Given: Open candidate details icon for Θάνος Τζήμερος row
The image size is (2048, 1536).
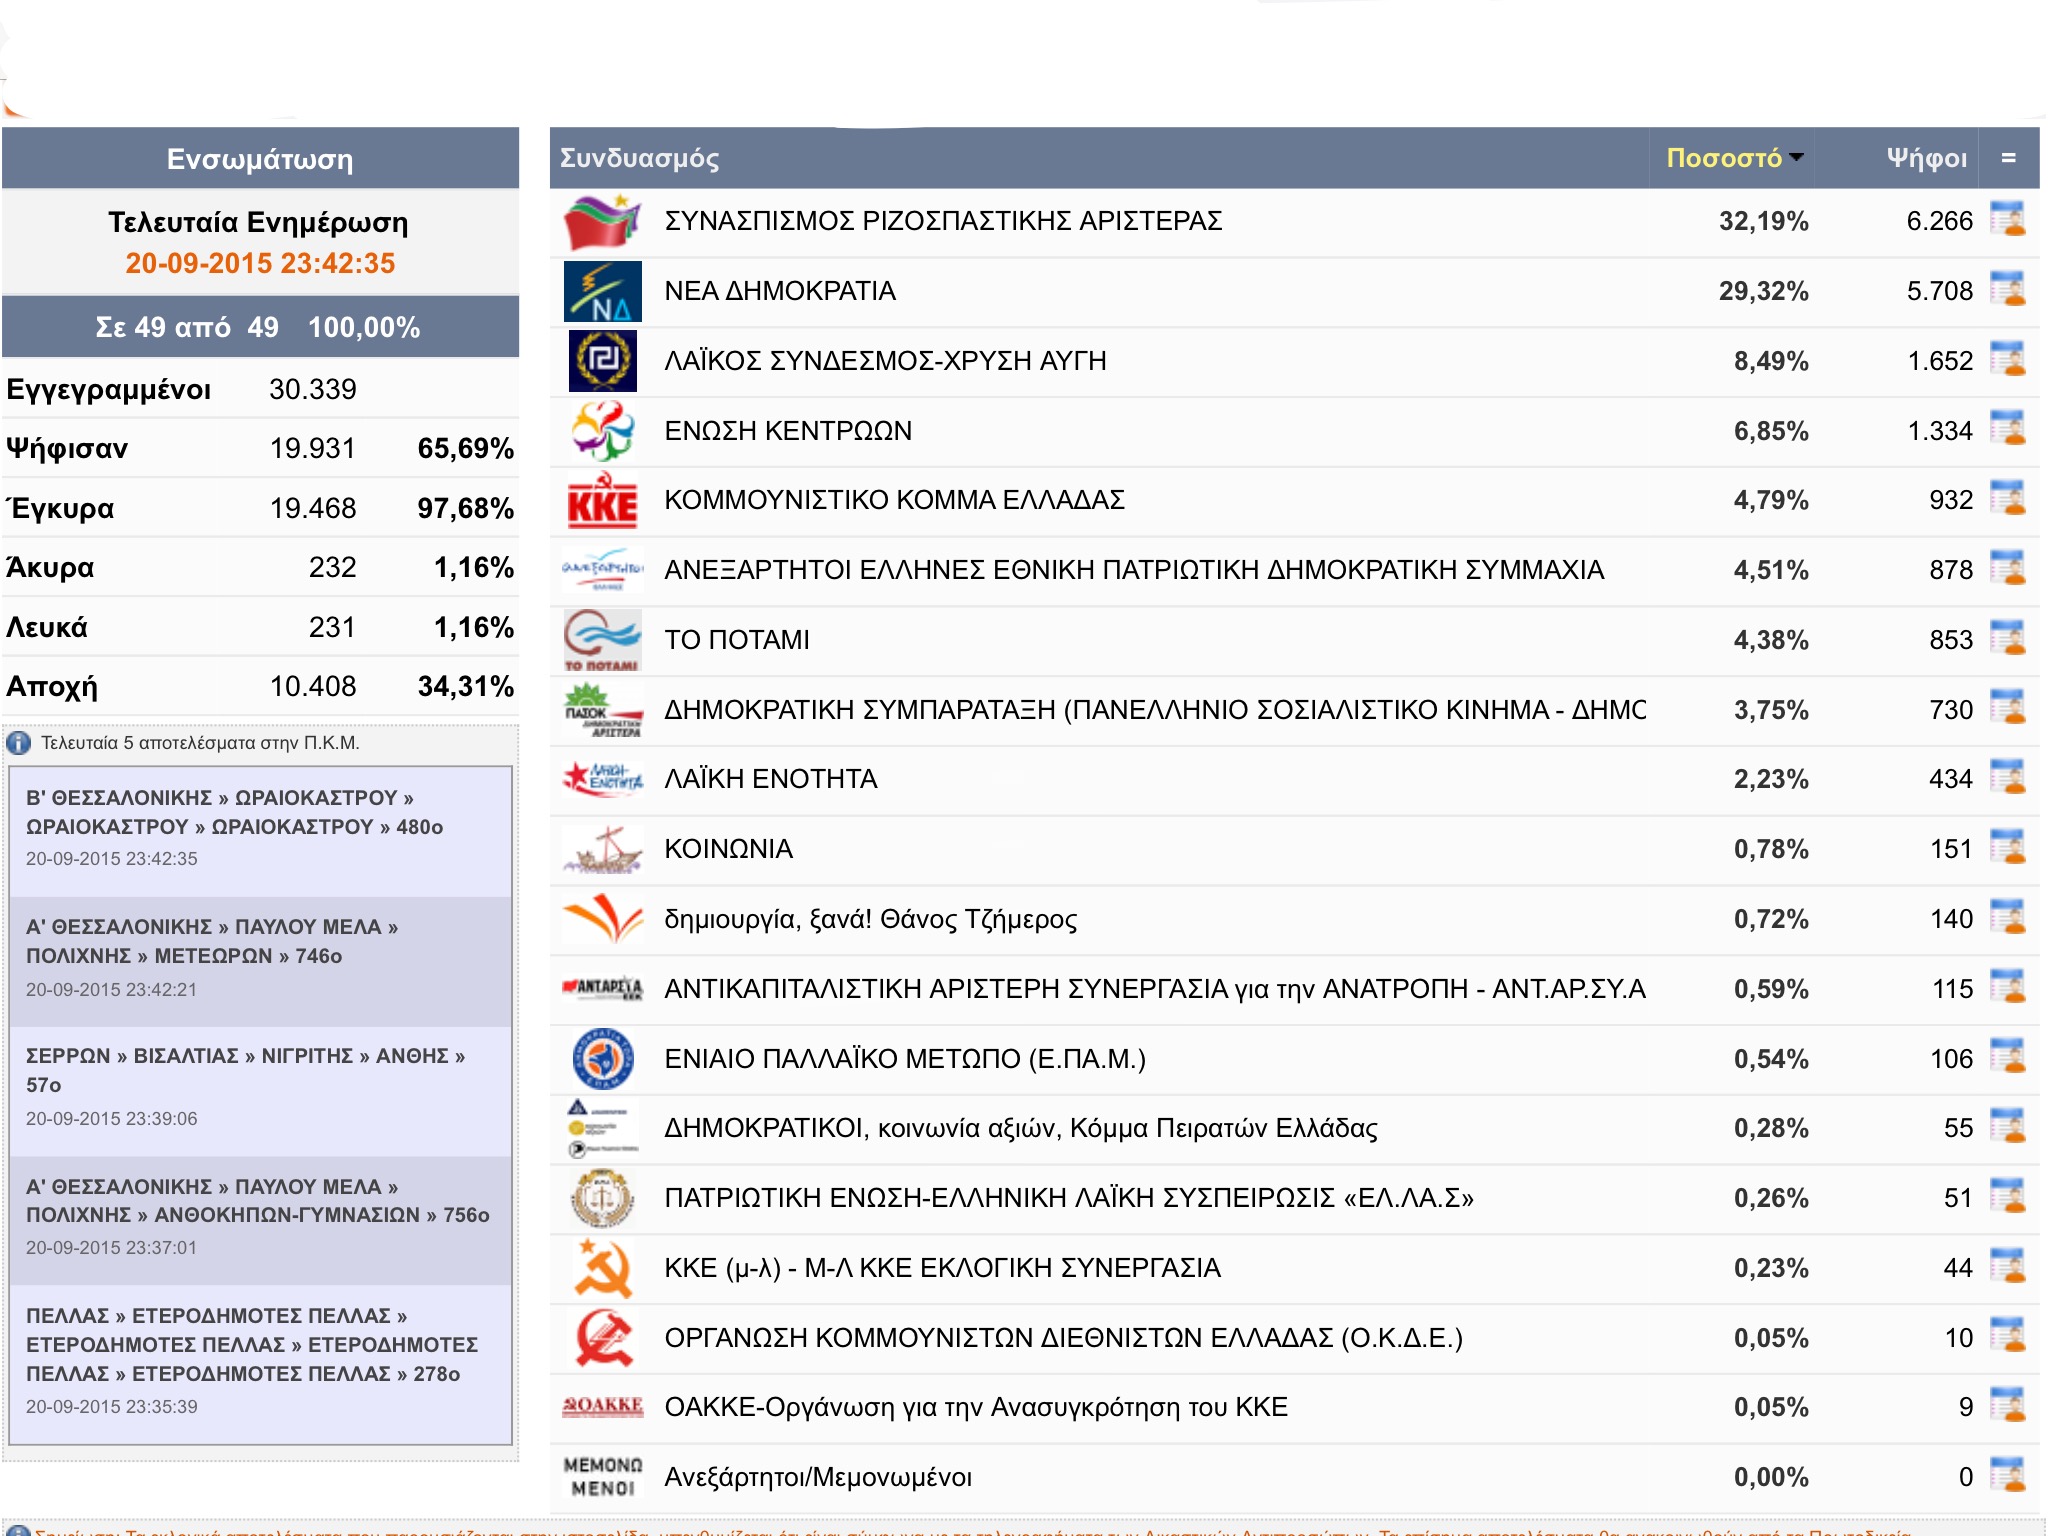Looking at the screenshot, I should pyautogui.click(x=2007, y=917).
